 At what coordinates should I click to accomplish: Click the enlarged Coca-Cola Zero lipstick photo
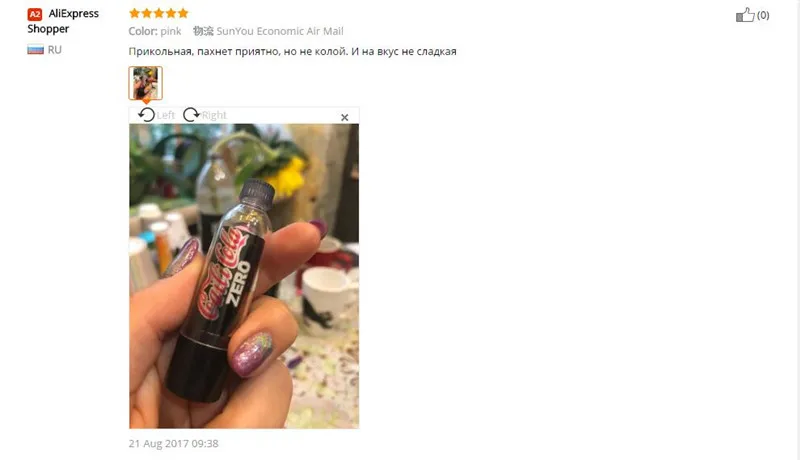(x=244, y=276)
